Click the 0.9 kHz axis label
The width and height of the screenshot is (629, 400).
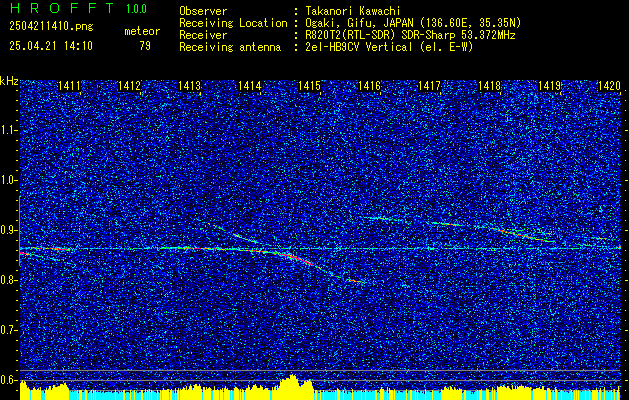tap(9, 230)
